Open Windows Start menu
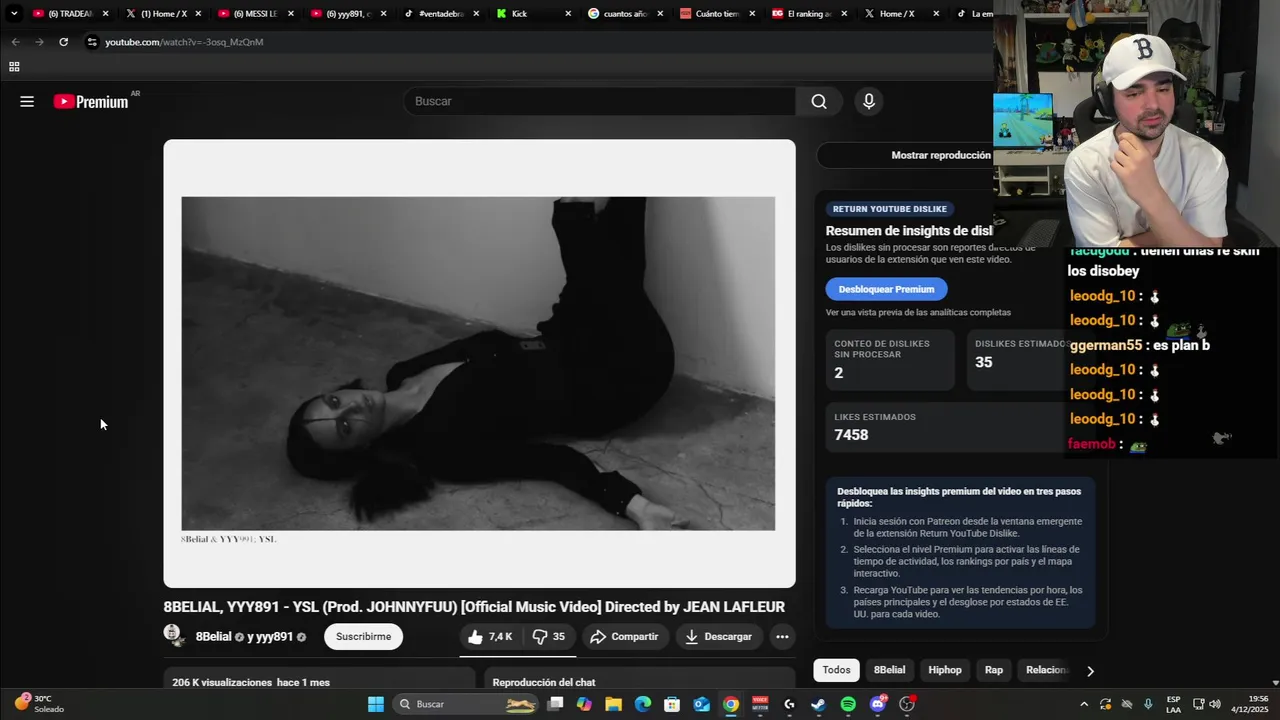Viewport: 1280px width, 720px height. pos(376,704)
